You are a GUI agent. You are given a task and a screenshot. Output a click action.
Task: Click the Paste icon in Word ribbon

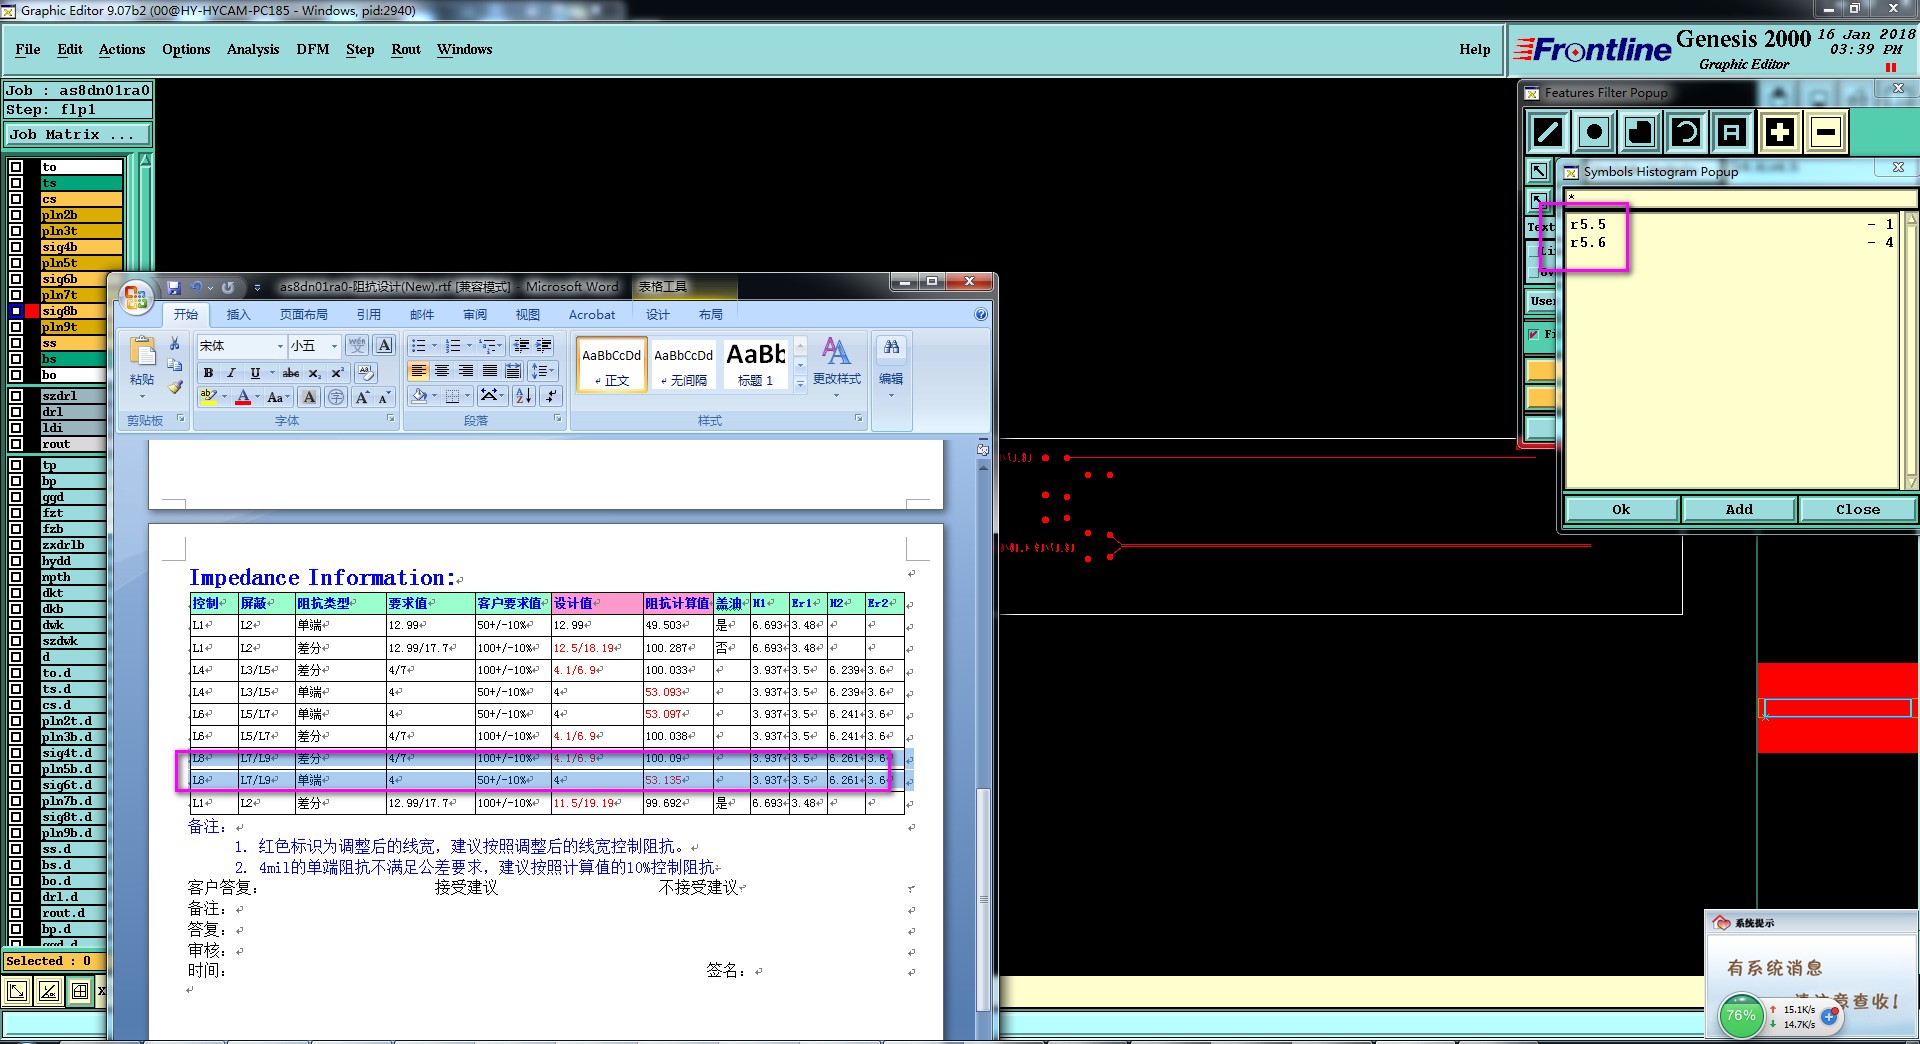[142, 352]
